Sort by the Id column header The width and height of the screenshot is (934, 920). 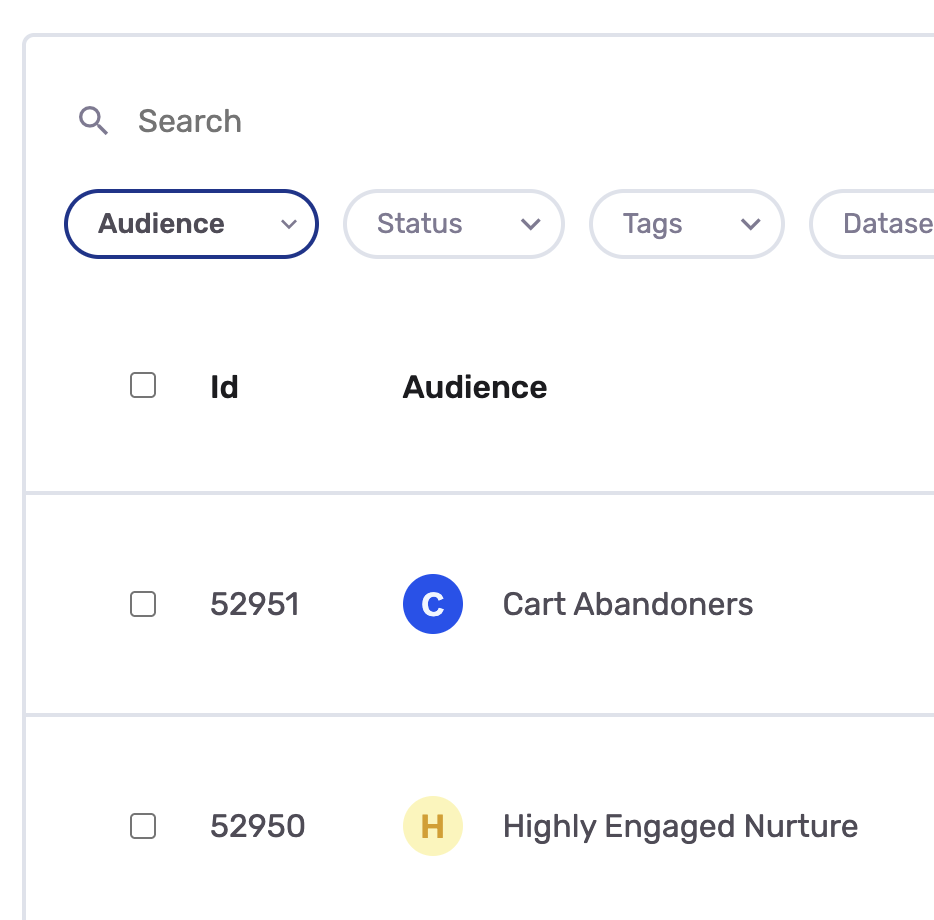coord(224,387)
